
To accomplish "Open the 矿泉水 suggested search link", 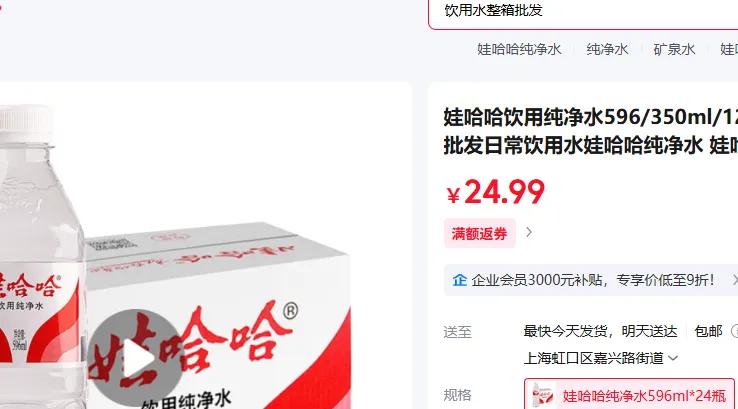I will click(x=674, y=49).
